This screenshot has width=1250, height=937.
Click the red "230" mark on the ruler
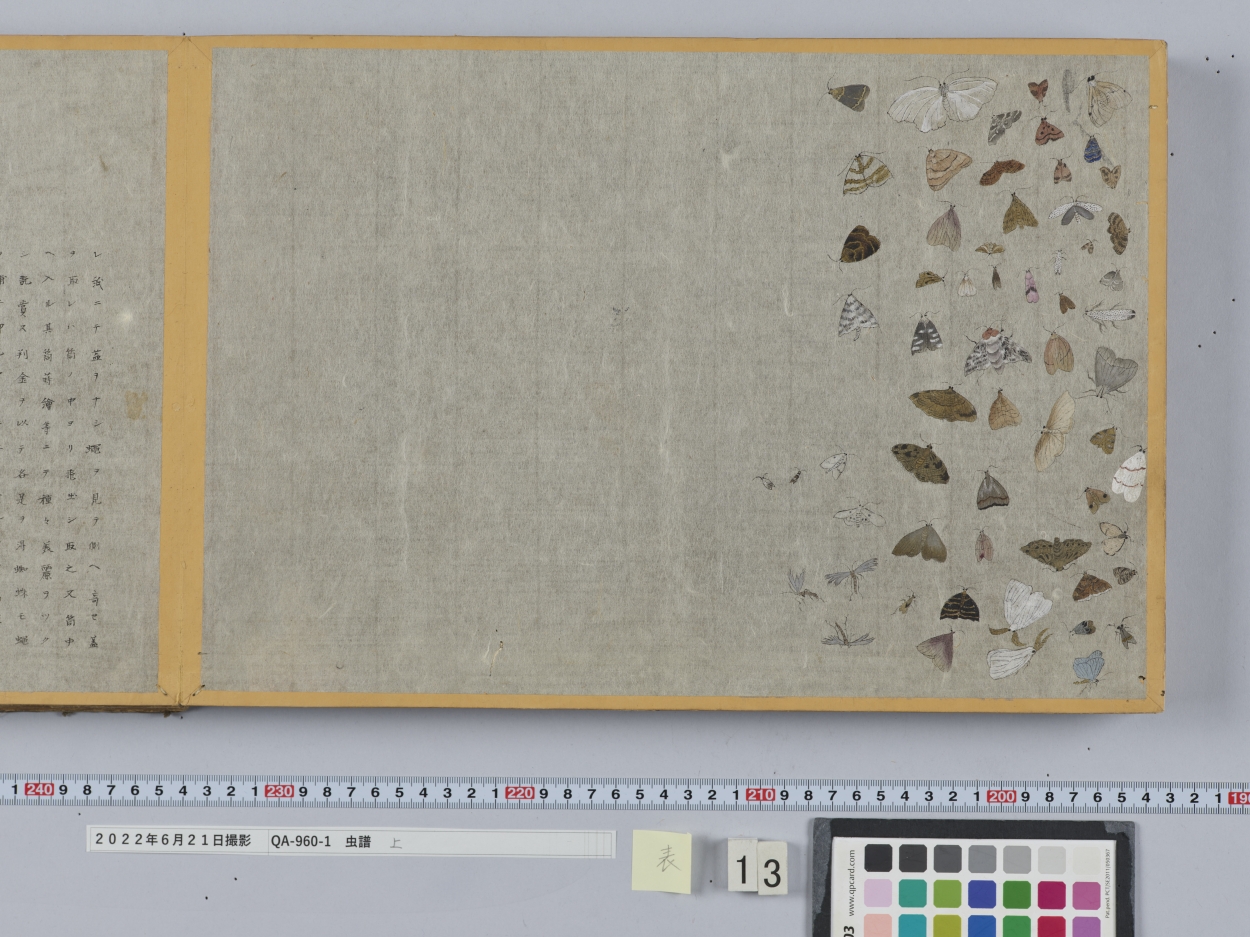(279, 791)
